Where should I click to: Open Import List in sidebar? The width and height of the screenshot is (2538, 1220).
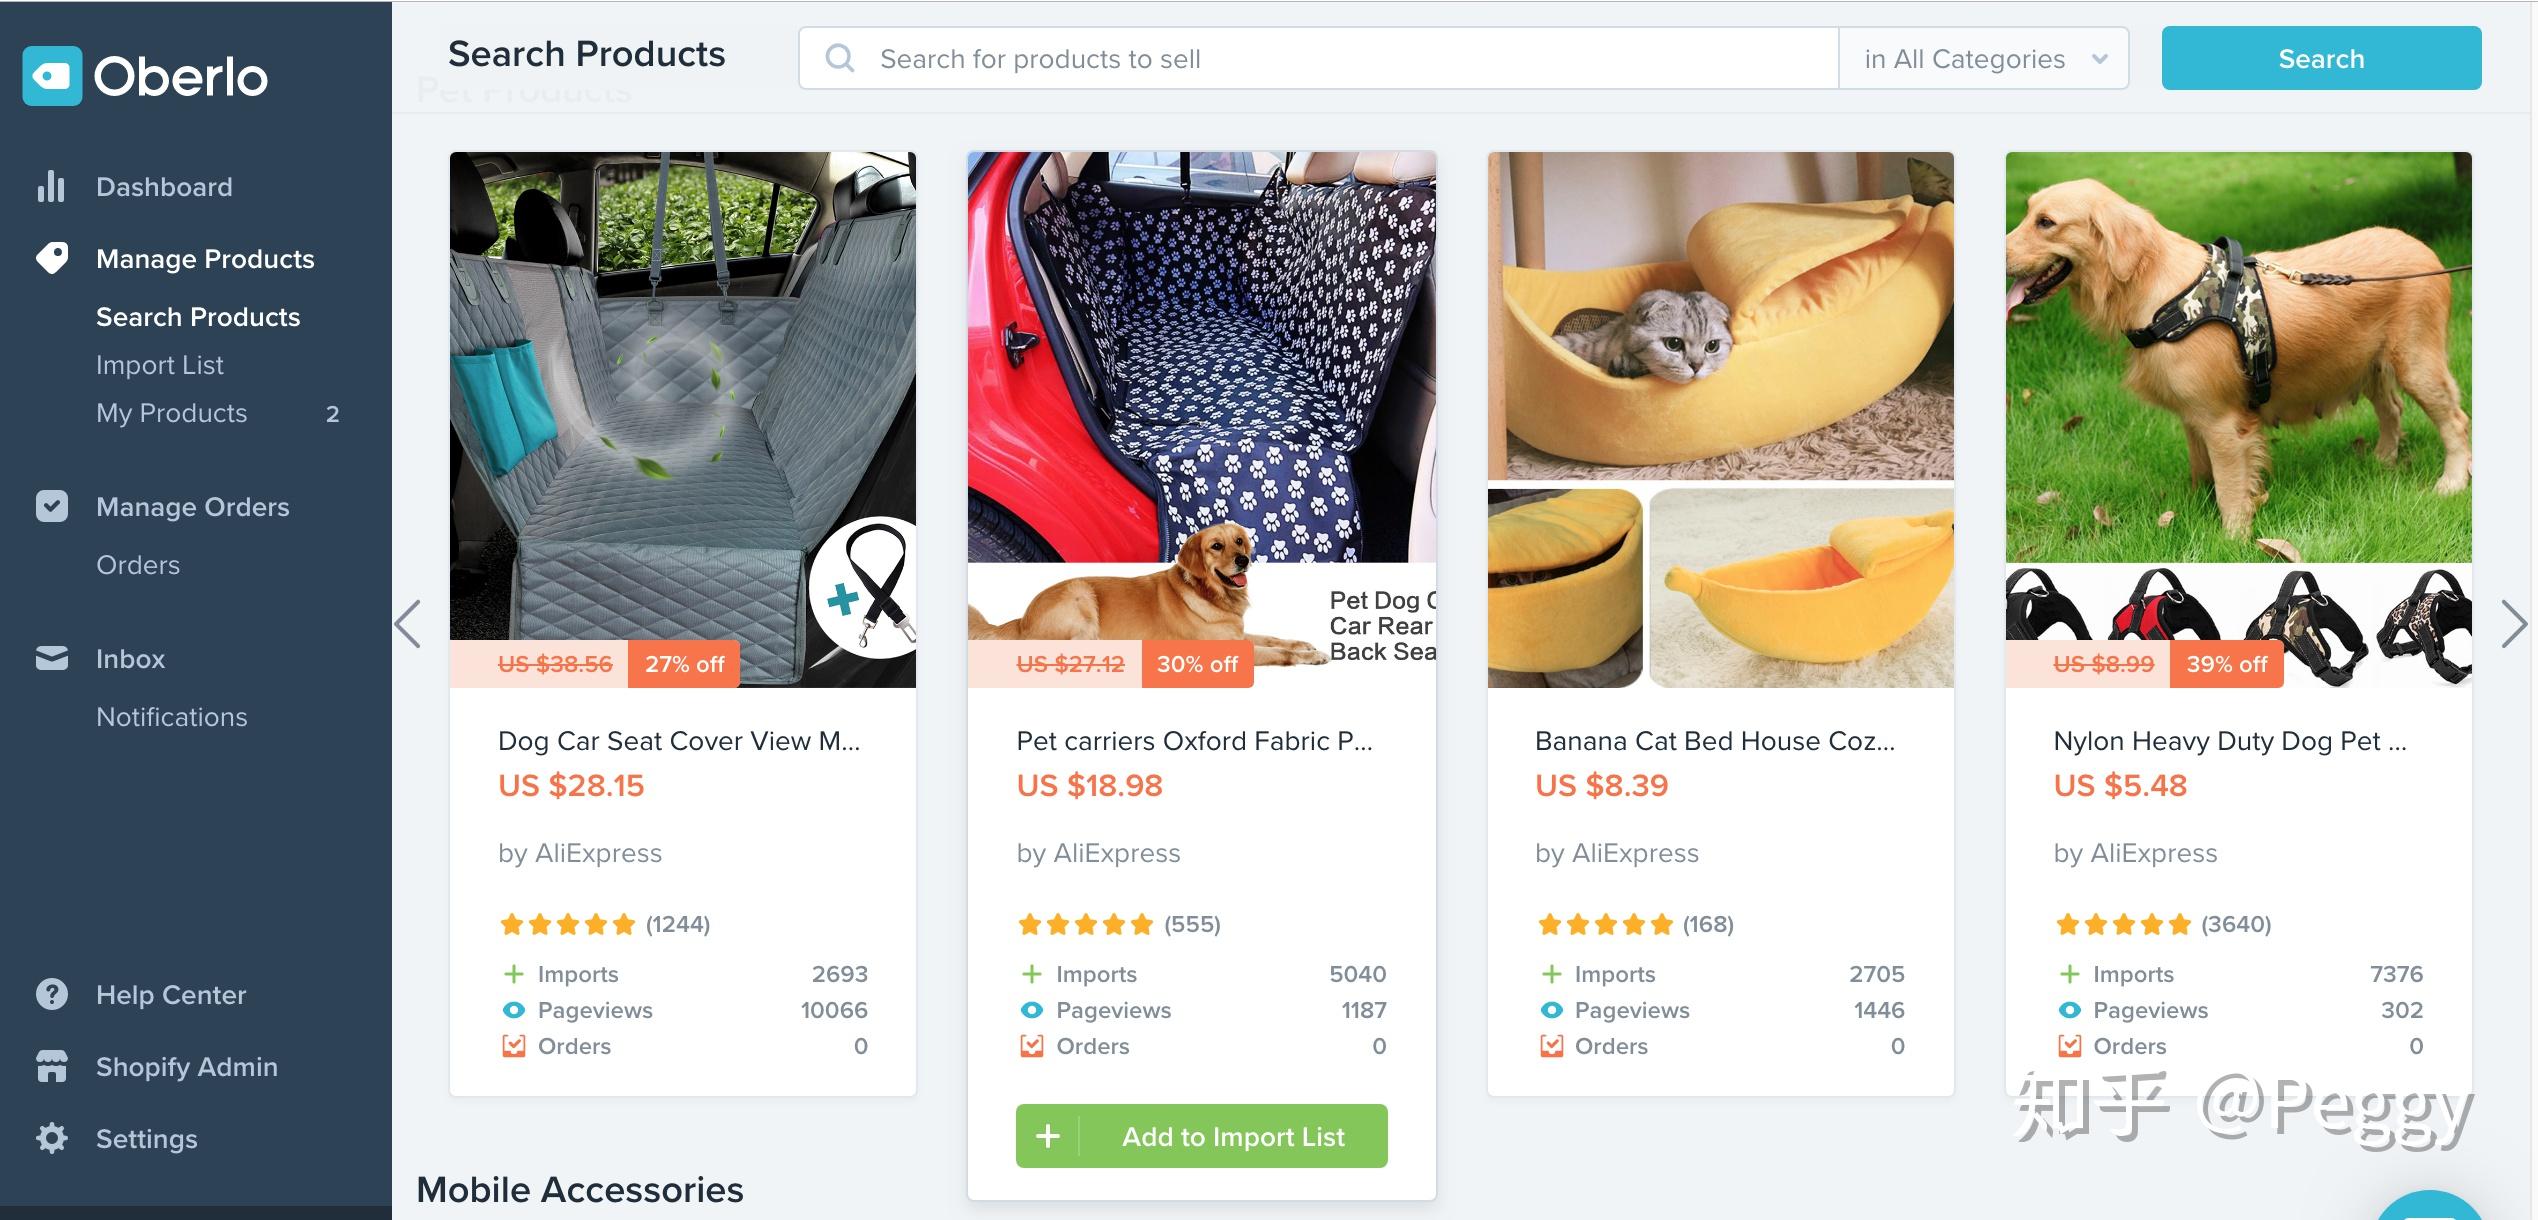pos(160,365)
